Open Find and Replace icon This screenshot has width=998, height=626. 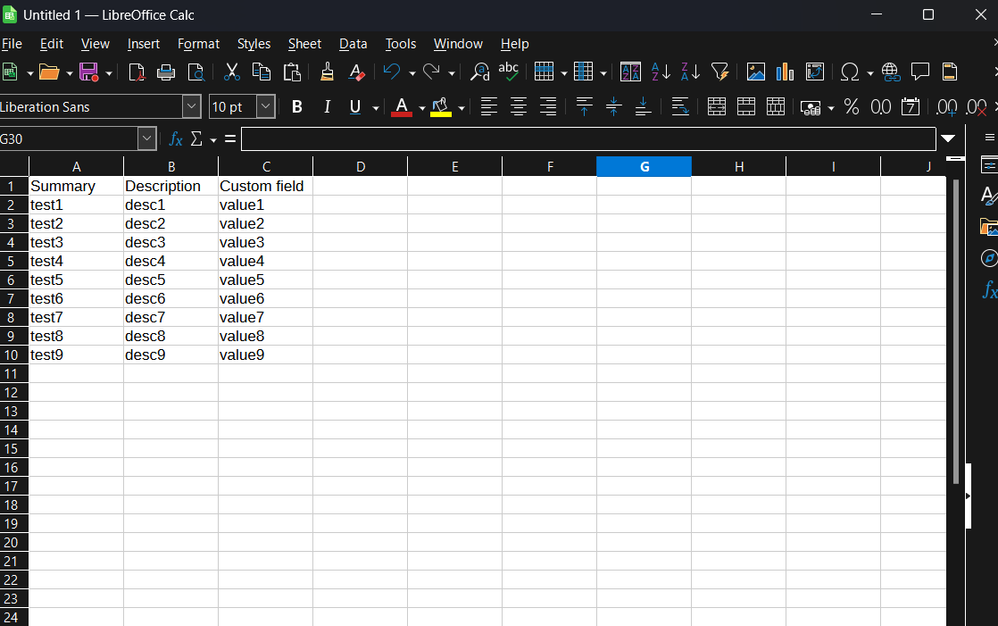pyautogui.click(x=479, y=72)
